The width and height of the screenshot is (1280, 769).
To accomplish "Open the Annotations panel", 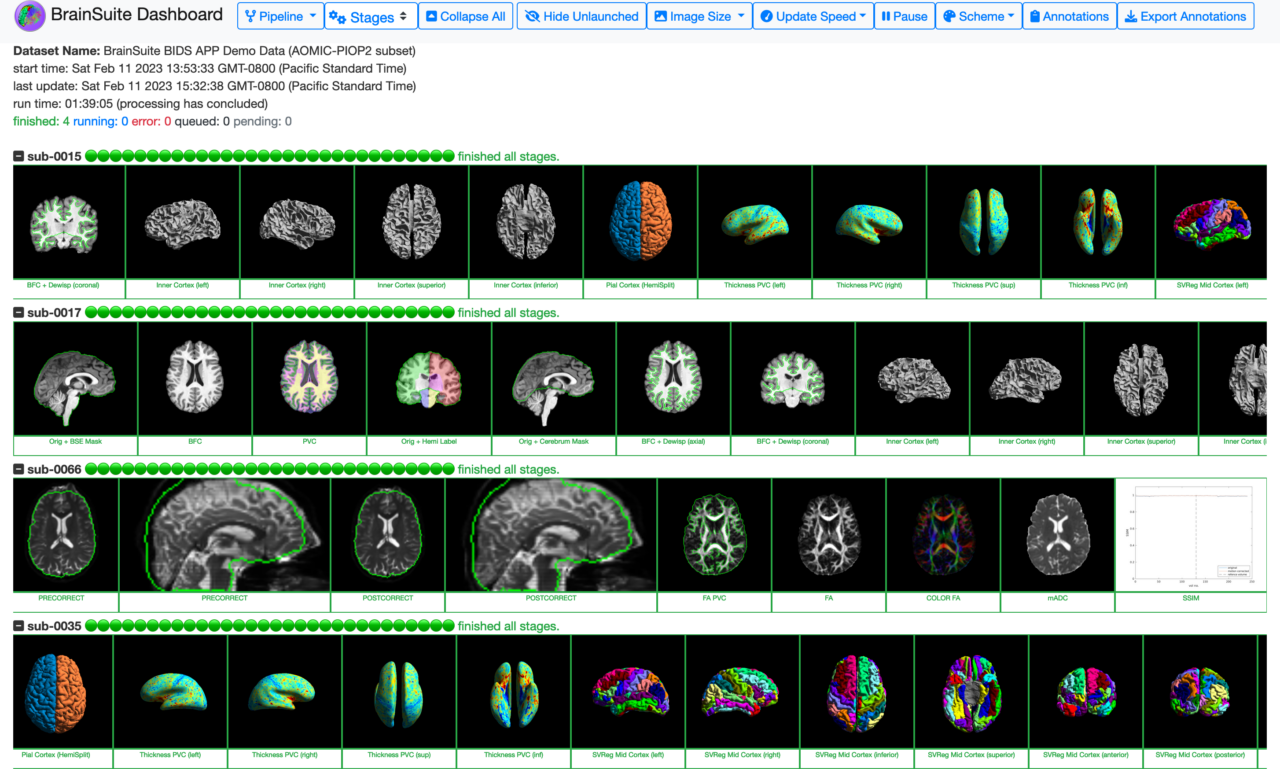I will pyautogui.click(x=1068, y=16).
